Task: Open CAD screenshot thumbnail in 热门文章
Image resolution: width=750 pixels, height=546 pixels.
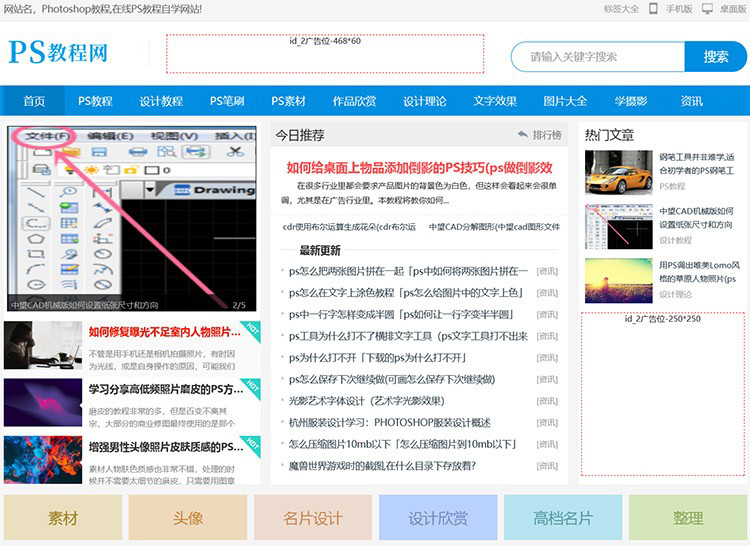Action: tap(618, 227)
